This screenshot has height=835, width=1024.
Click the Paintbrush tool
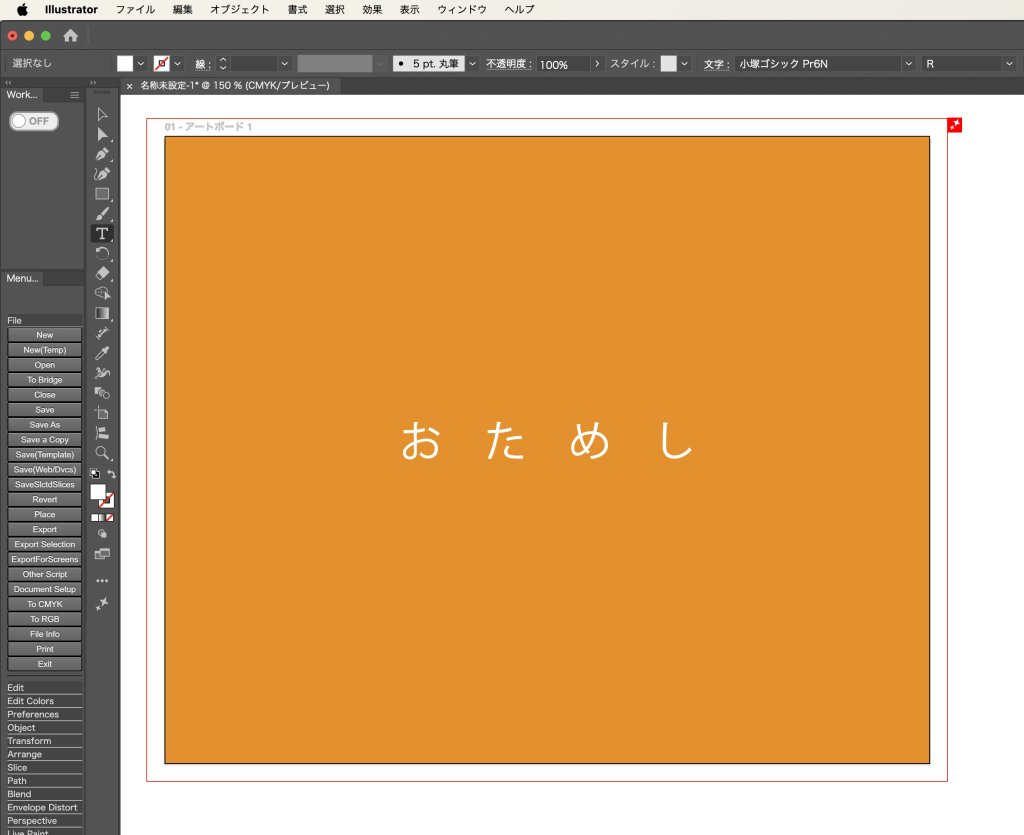point(102,214)
